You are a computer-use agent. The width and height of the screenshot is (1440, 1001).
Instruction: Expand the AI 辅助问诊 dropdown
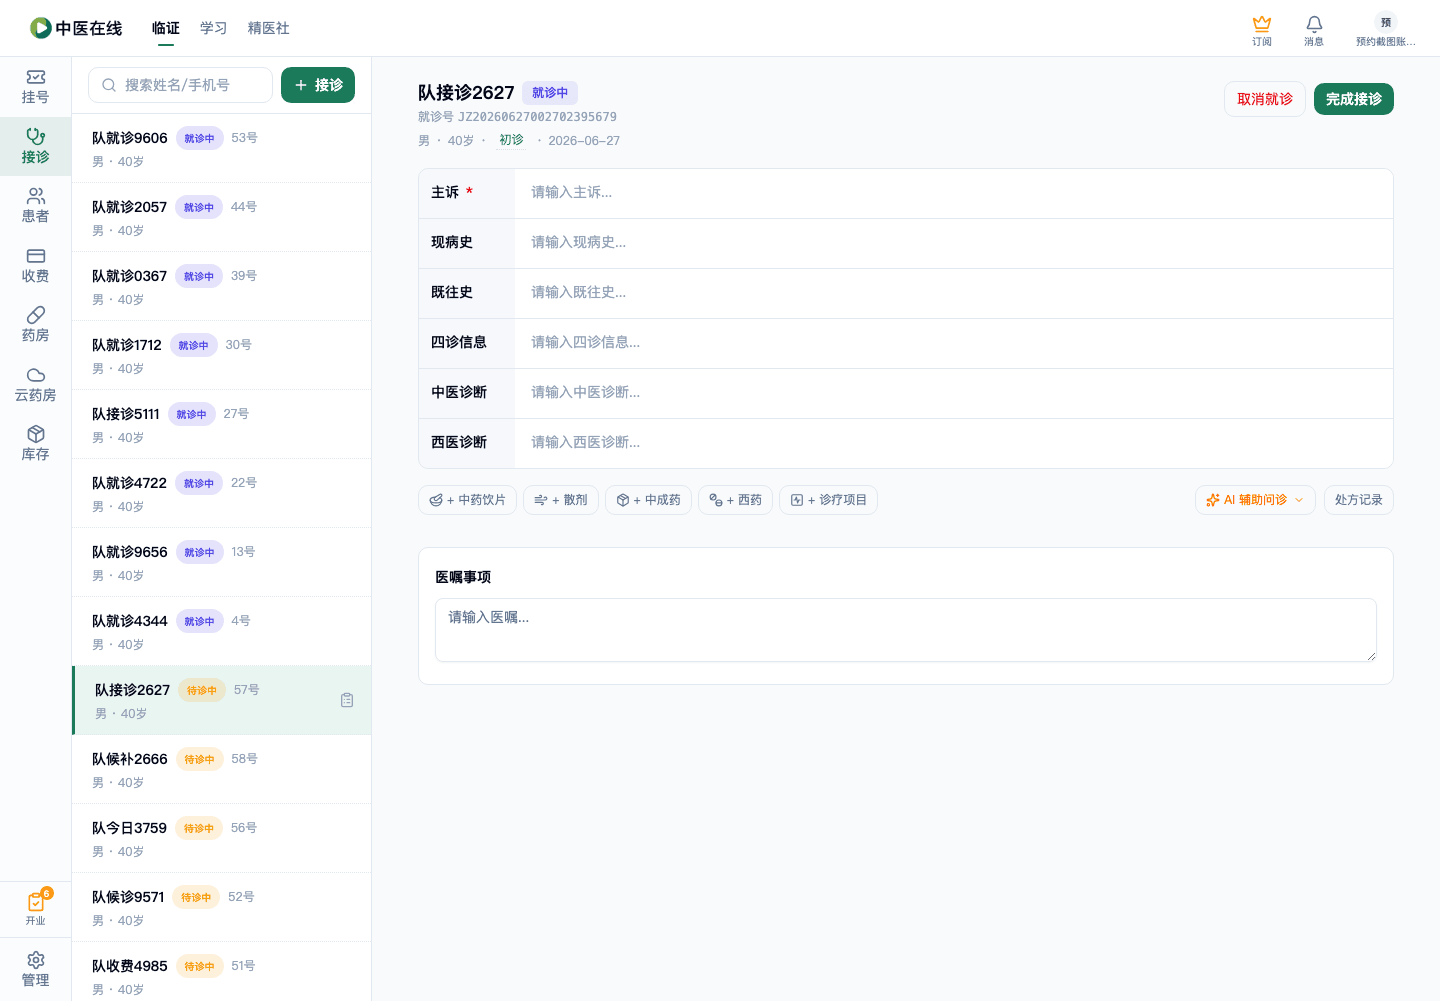click(x=1255, y=500)
